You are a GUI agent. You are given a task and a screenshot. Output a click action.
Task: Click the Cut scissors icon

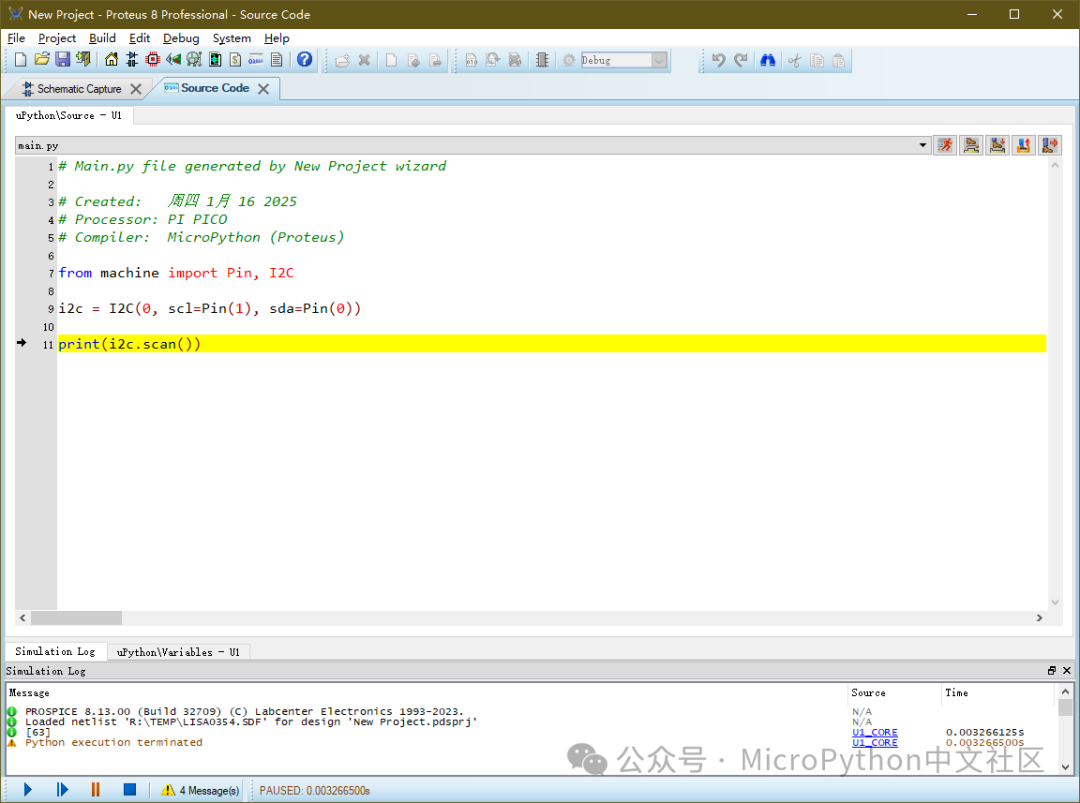[x=794, y=61]
